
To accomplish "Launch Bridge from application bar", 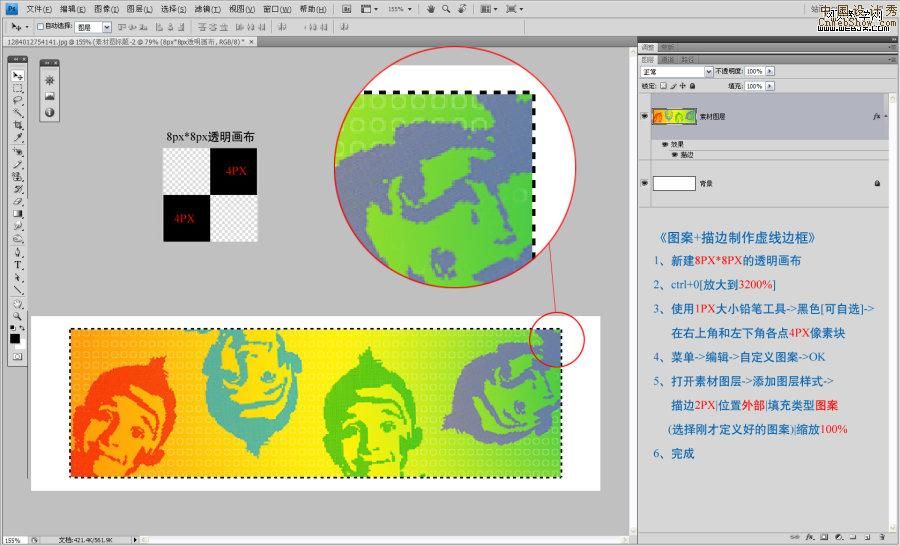I will tap(347, 9).
